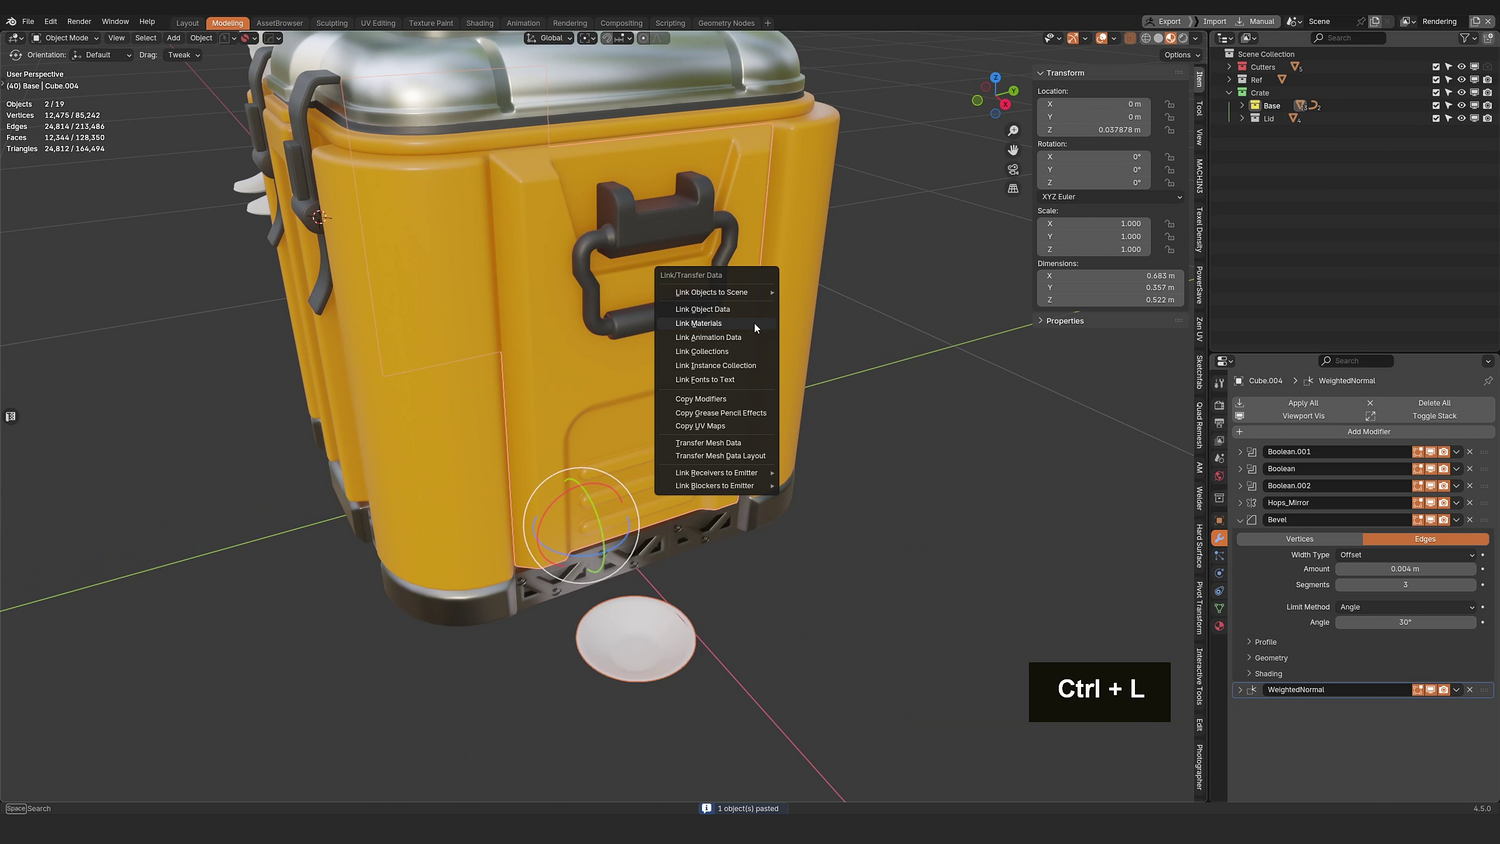Adjust the Bevel Amount slider field
Viewport: 1500px width, 844px height.
(x=1406, y=569)
